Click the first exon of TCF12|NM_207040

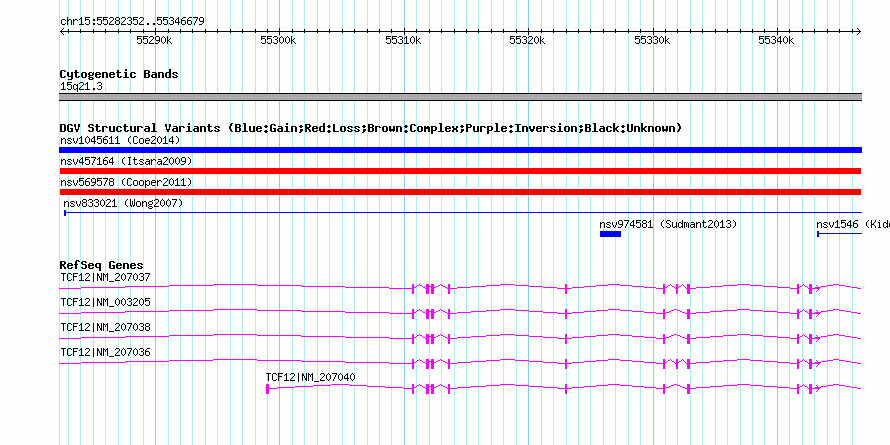267,388
